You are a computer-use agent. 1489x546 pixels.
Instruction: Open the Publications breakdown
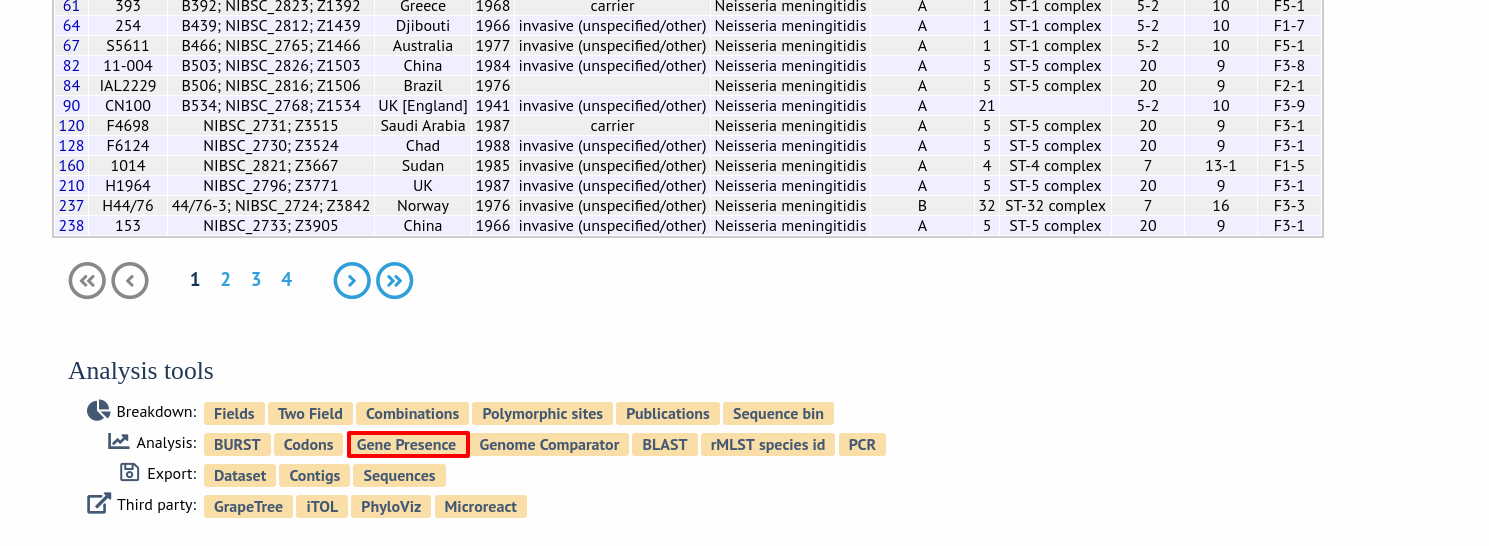(668, 414)
